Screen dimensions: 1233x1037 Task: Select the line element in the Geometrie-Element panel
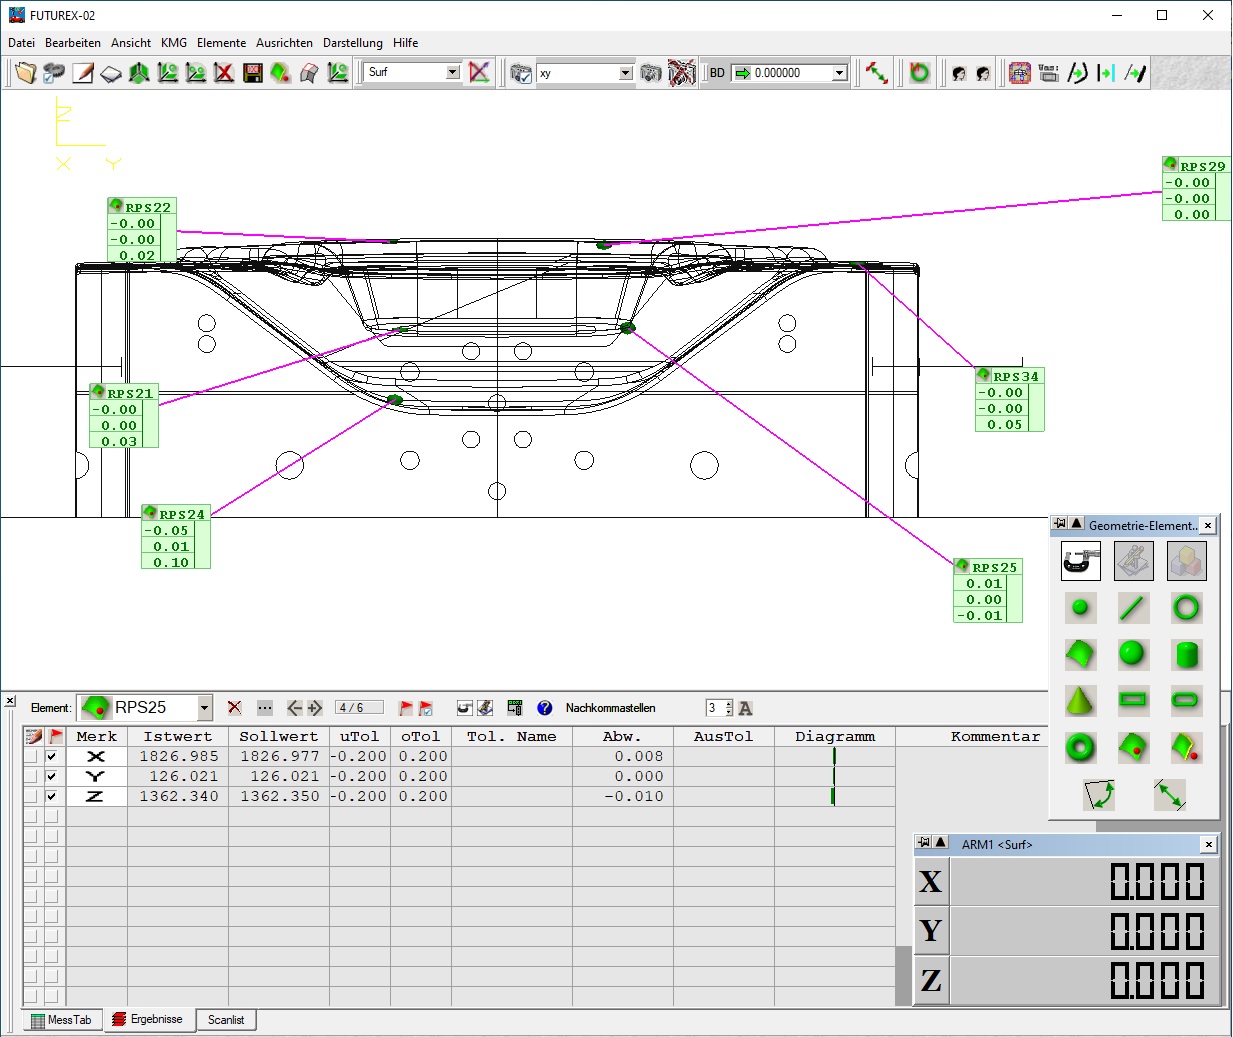[1134, 608]
